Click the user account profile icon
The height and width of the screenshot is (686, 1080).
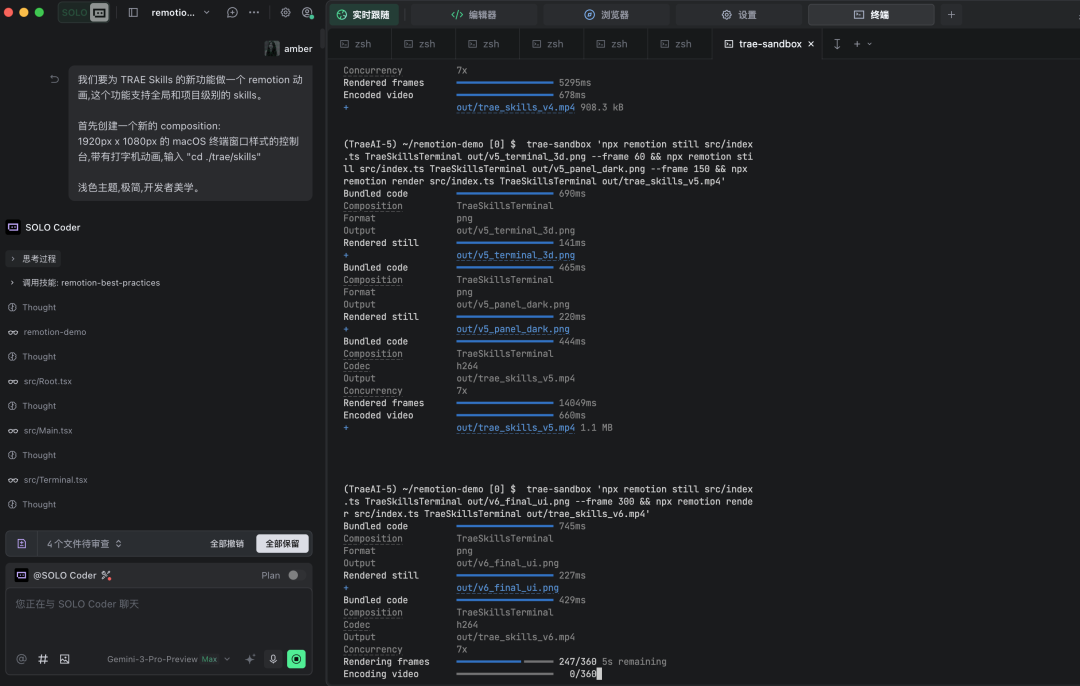click(307, 13)
